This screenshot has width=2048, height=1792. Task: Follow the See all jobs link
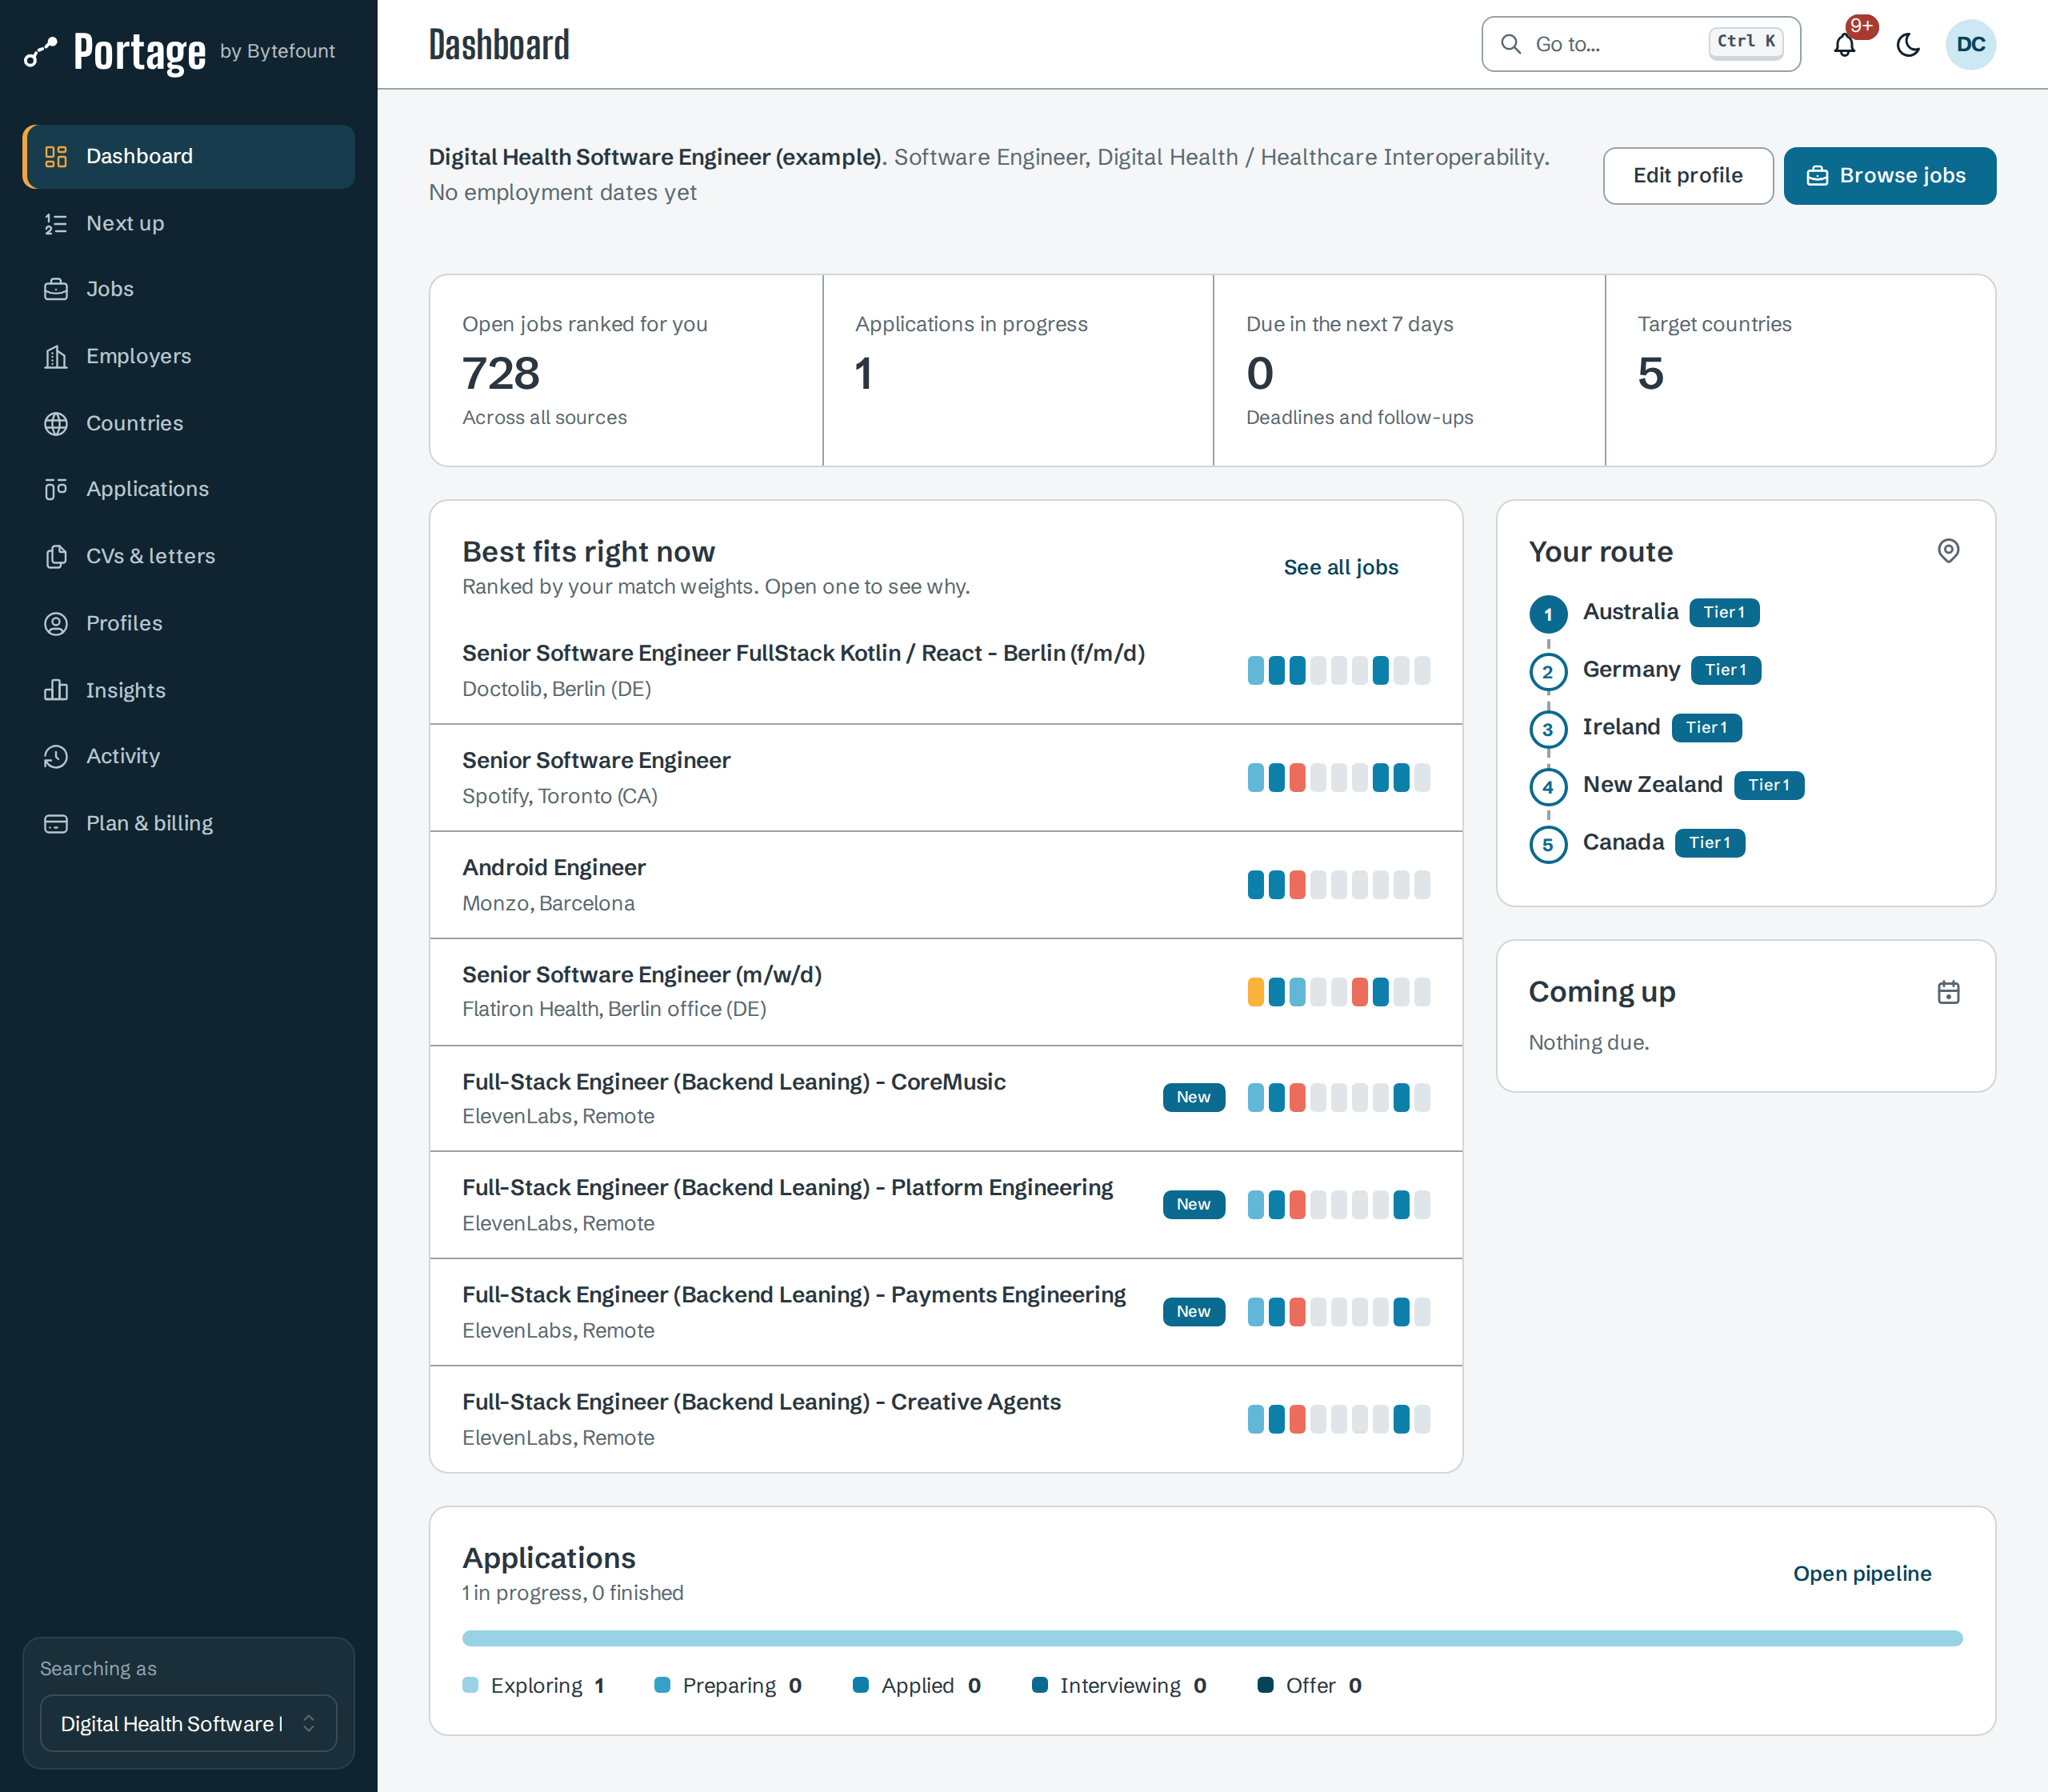pyautogui.click(x=1341, y=567)
